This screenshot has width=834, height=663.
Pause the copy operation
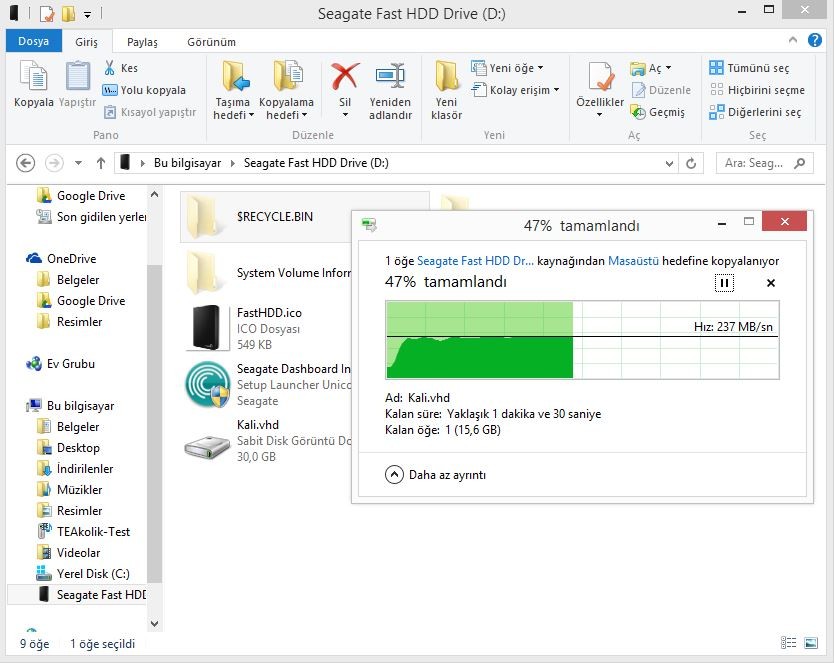[x=724, y=283]
